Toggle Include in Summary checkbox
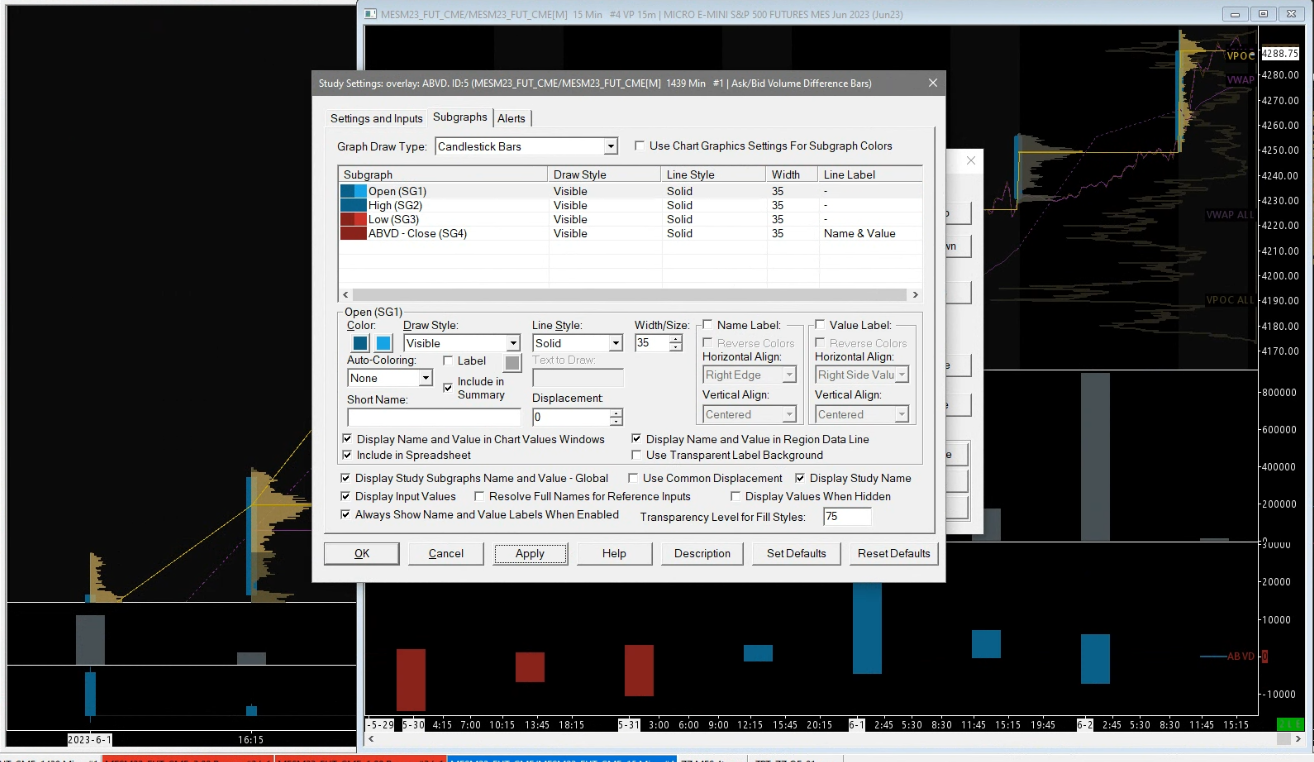This screenshot has width=1314, height=762. coord(448,387)
